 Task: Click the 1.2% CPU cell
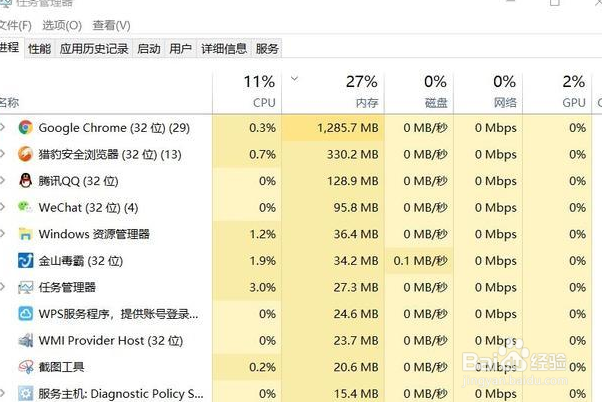tap(247, 234)
